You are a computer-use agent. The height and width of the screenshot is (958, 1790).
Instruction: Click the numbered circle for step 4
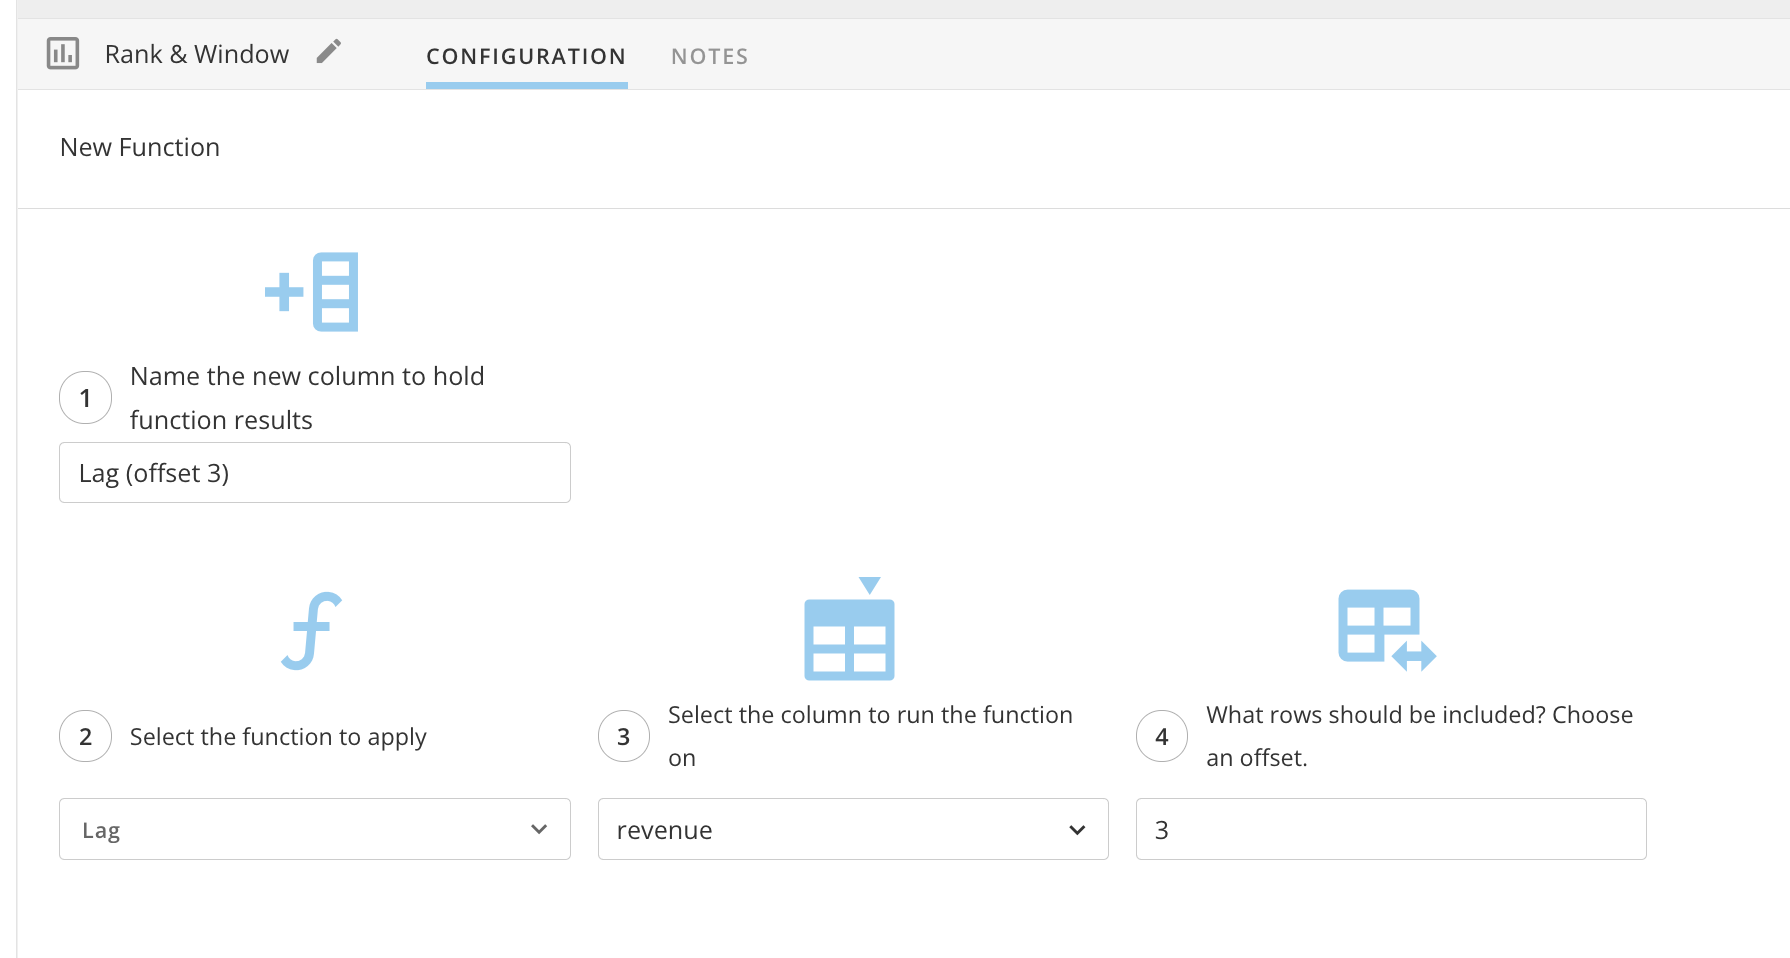click(x=1161, y=736)
